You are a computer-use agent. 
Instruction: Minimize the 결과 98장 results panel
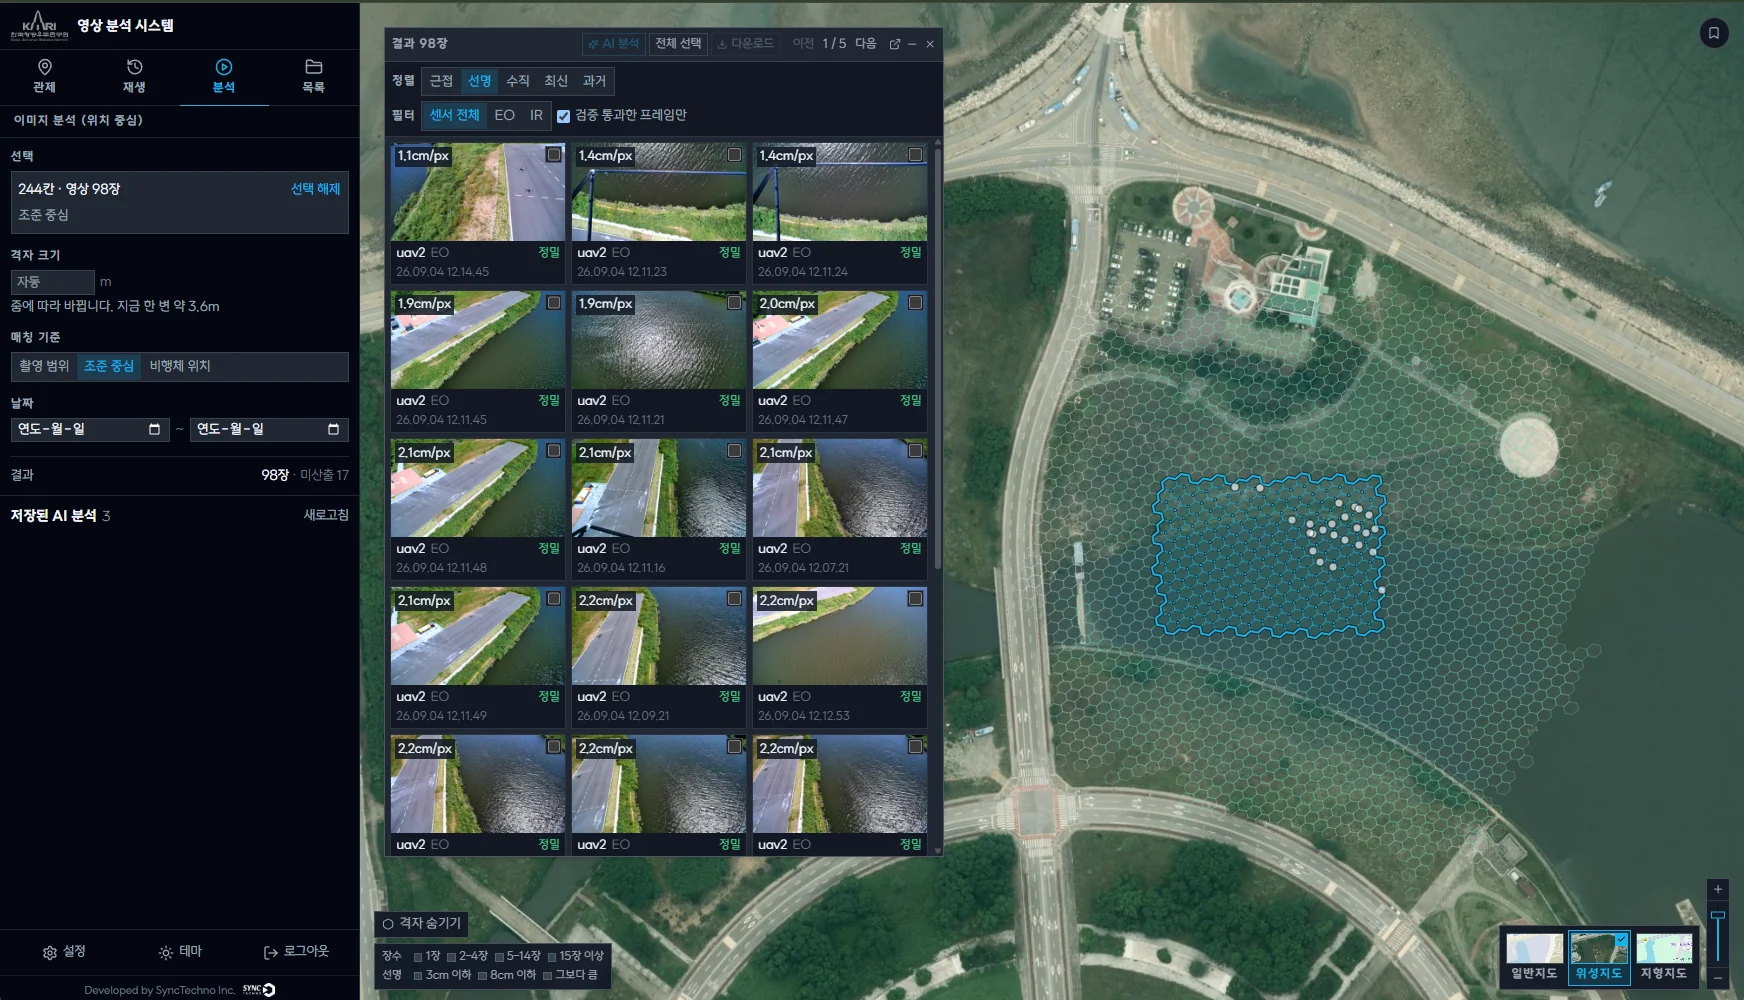(912, 44)
